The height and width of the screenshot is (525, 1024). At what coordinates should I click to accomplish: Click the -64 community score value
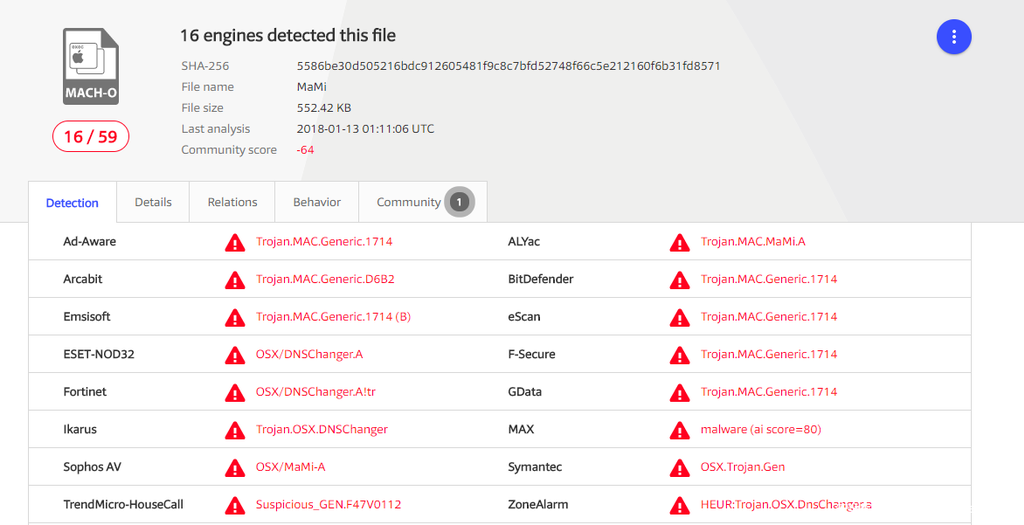point(305,150)
